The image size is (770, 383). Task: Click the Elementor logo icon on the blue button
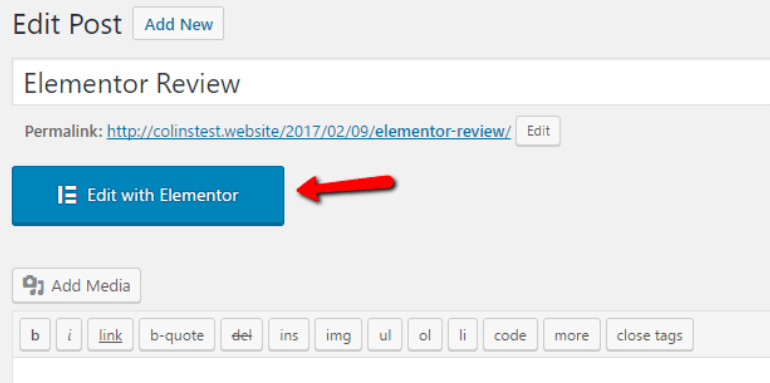pos(67,195)
